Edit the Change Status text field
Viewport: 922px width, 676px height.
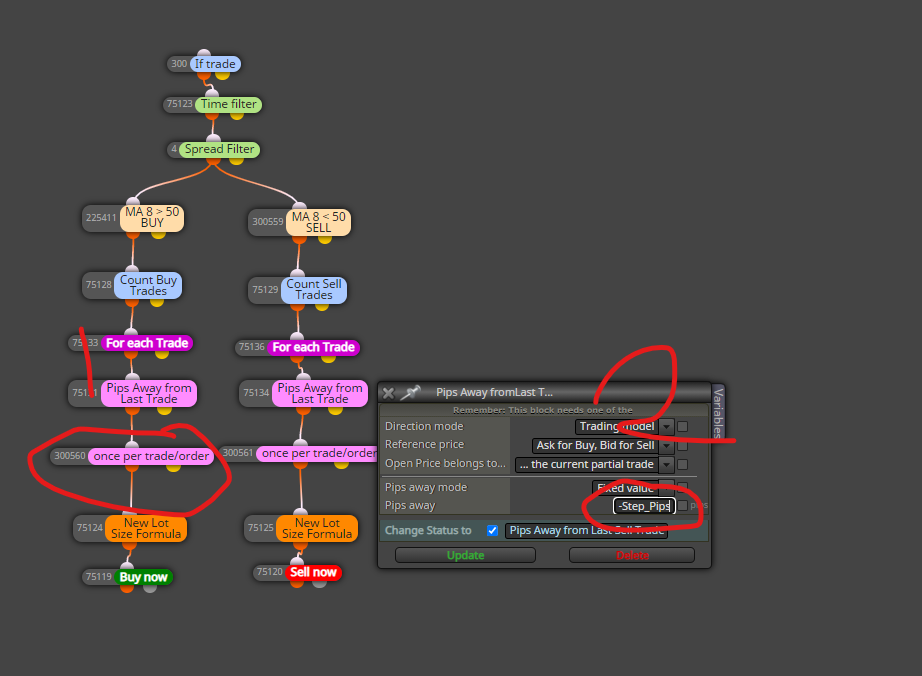coord(586,531)
